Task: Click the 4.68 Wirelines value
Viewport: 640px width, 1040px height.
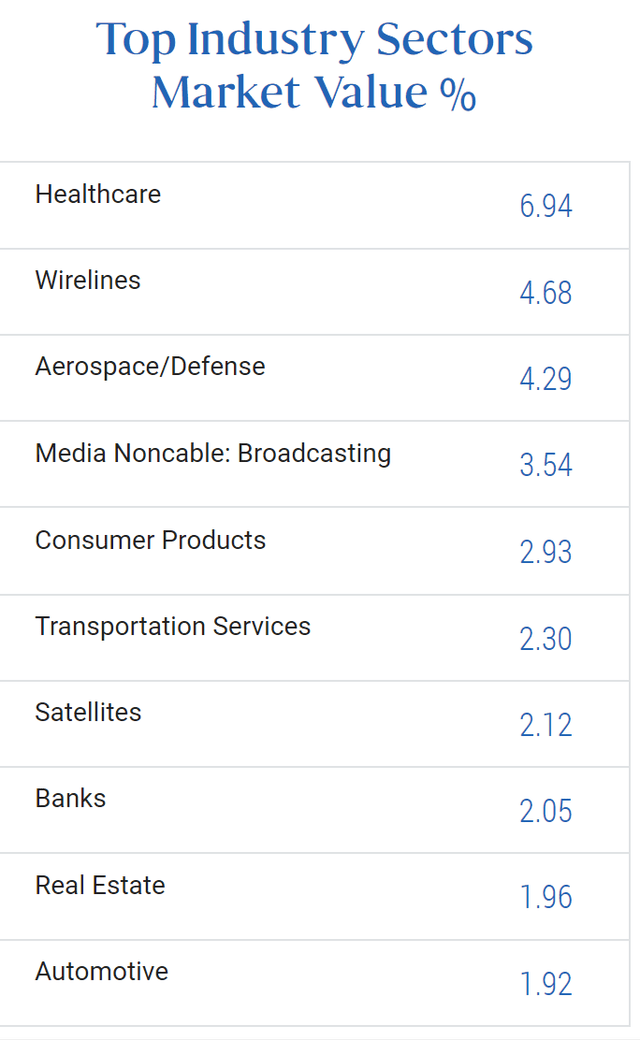Action: pos(545,292)
